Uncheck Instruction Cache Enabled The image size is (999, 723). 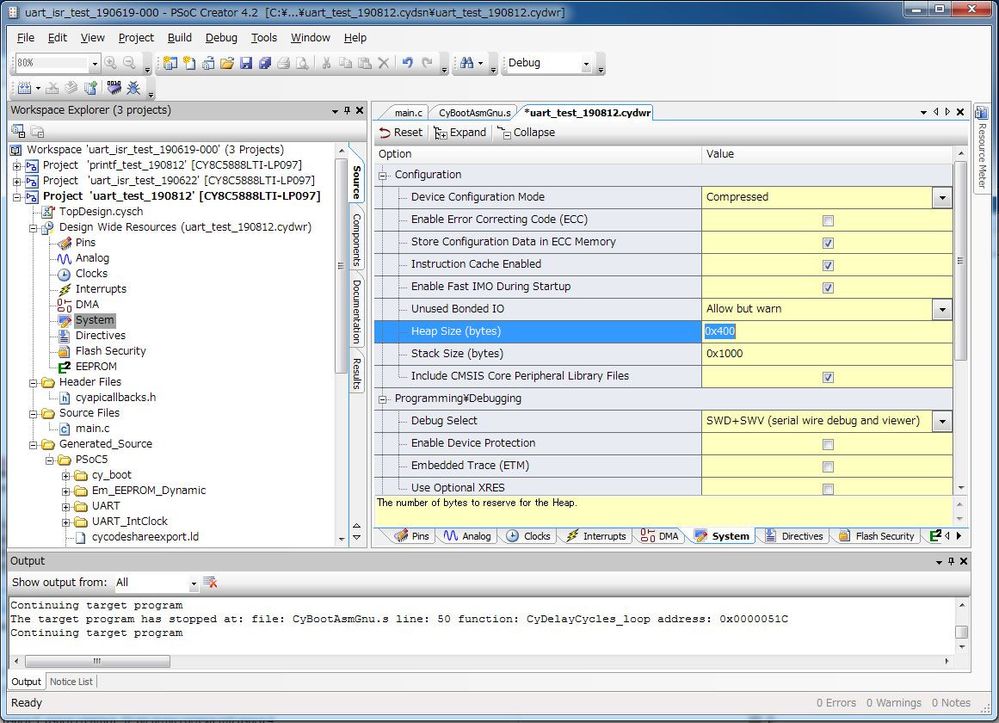pos(827,265)
